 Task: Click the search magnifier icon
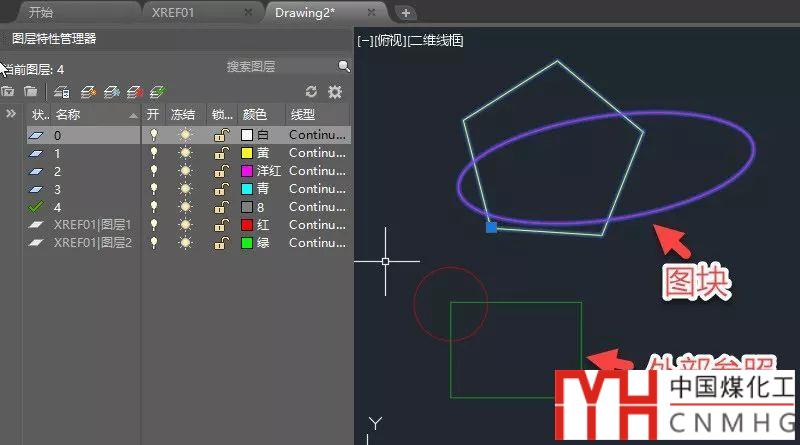pyautogui.click(x=344, y=67)
